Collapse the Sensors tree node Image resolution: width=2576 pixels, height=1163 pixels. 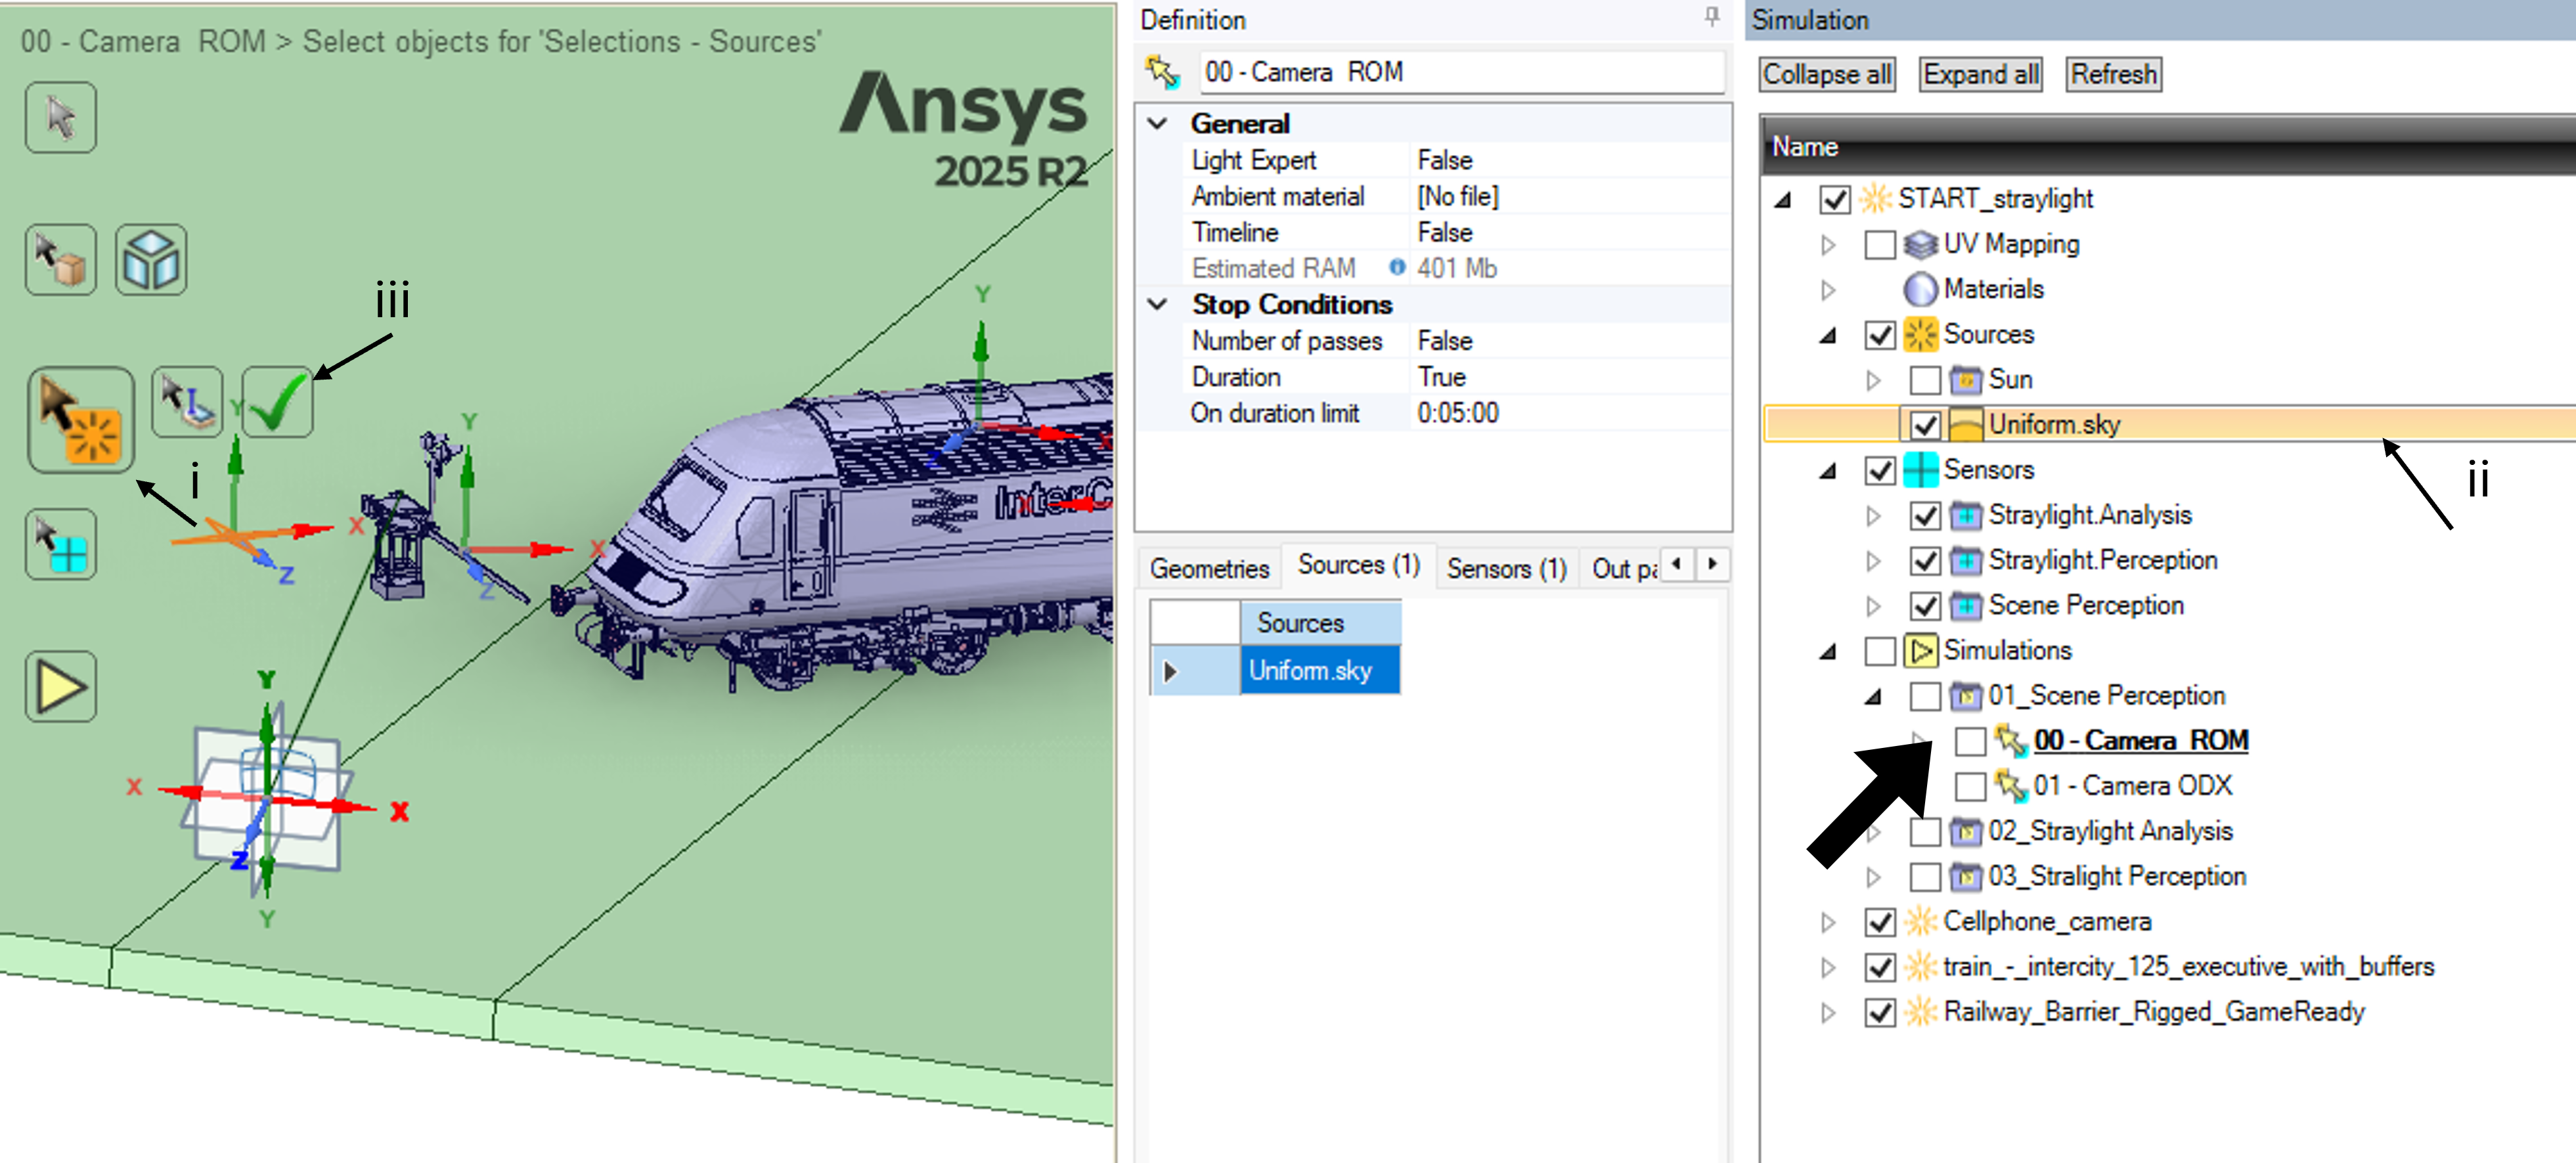point(1828,471)
